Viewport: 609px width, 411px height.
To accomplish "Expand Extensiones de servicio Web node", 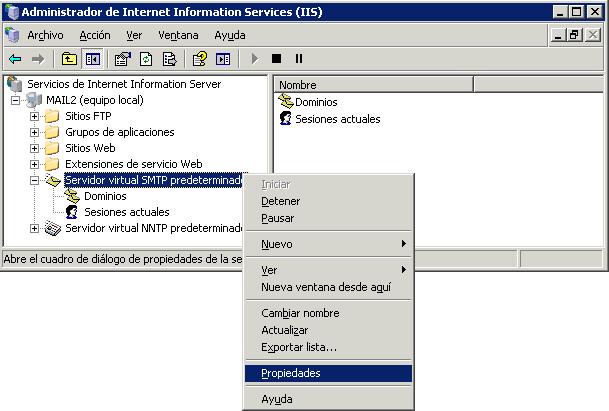I will [x=34, y=164].
